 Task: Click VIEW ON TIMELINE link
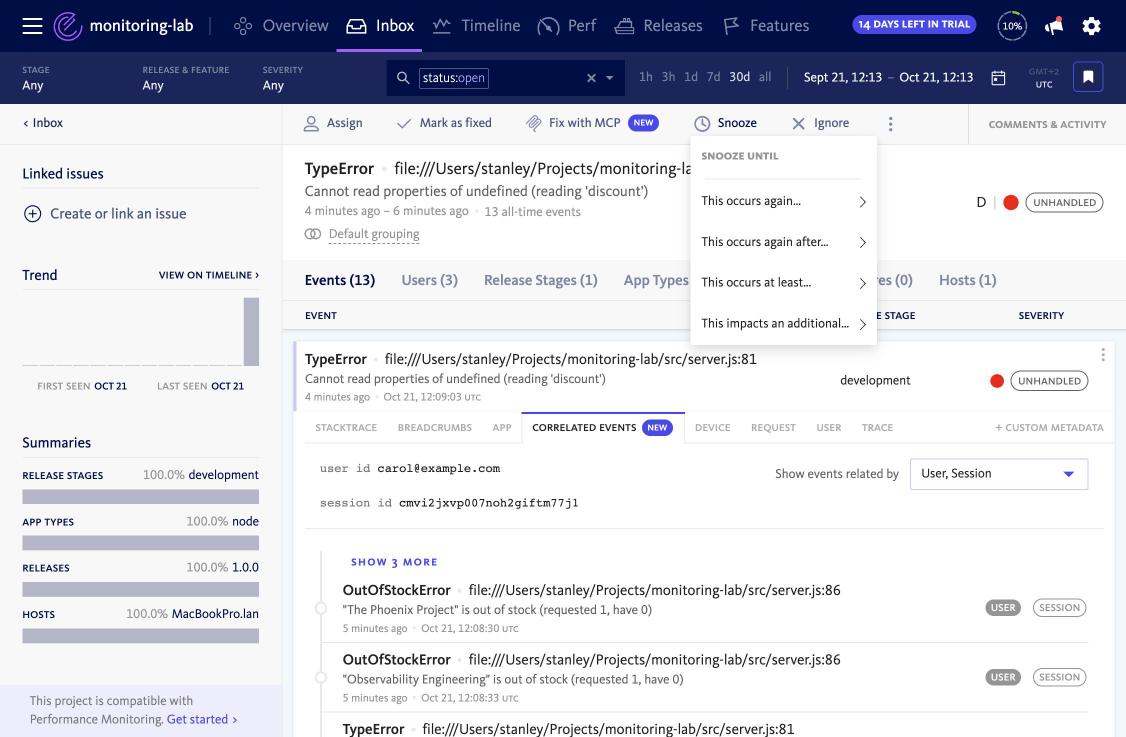[208, 275]
